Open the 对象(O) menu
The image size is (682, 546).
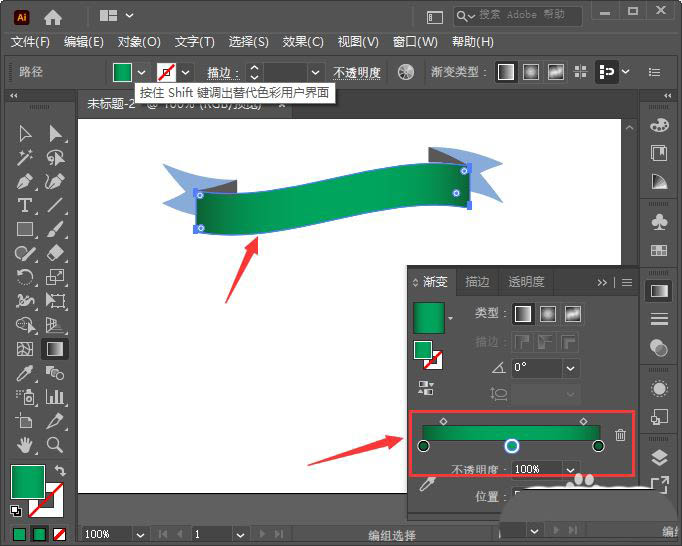[139, 42]
